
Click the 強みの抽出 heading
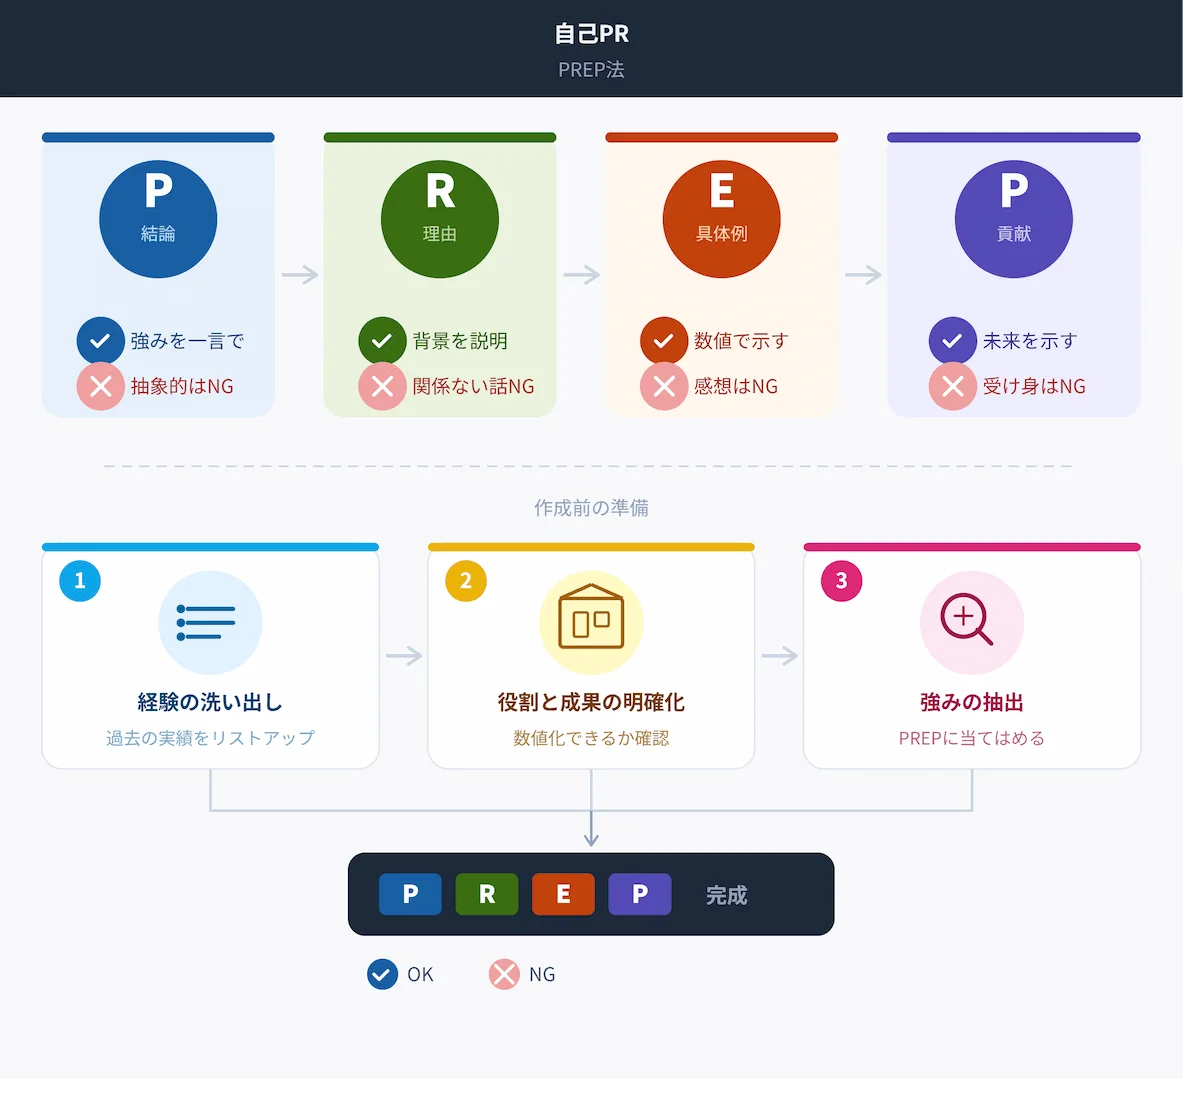tap(972, 702)
